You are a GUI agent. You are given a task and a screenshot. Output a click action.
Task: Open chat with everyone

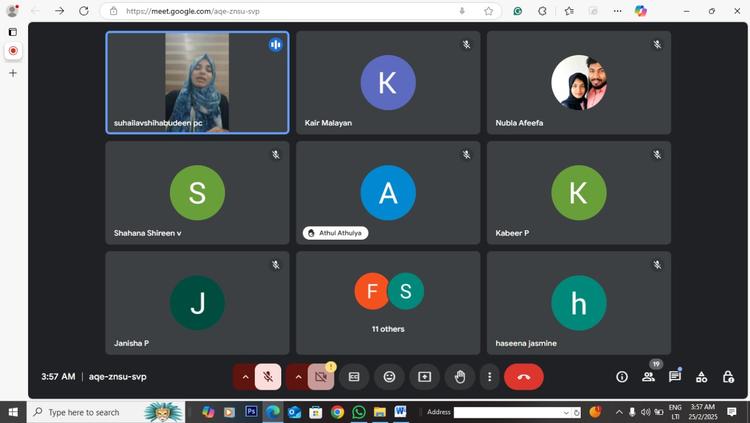(675, 377)
